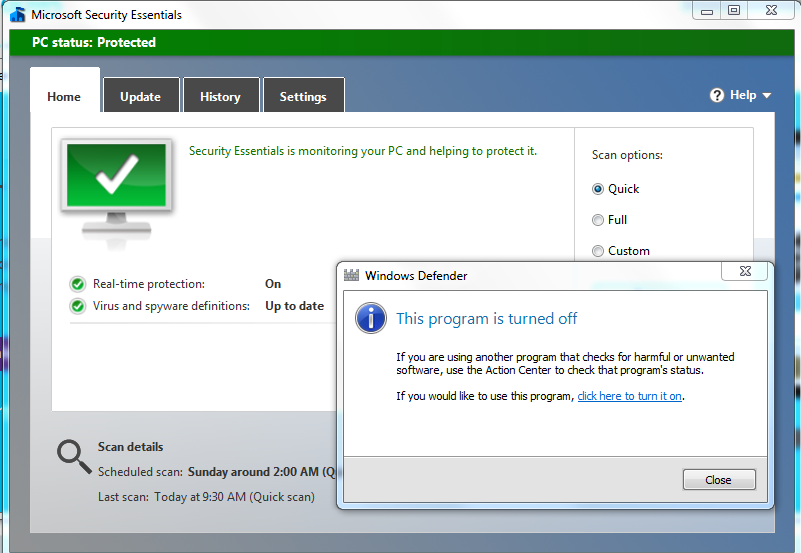Click the Virus and spyware definitions check icon

click(x=77, y=306)
